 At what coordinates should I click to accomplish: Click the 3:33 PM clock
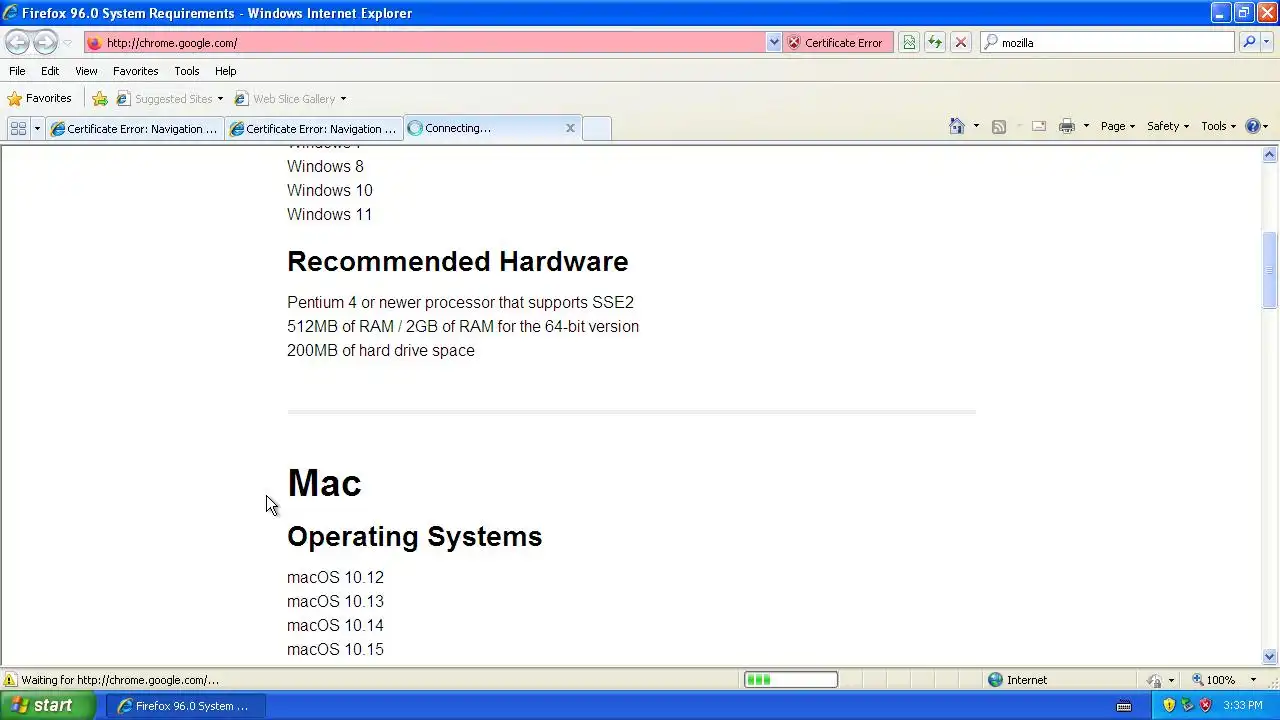tap(1243, 706)
